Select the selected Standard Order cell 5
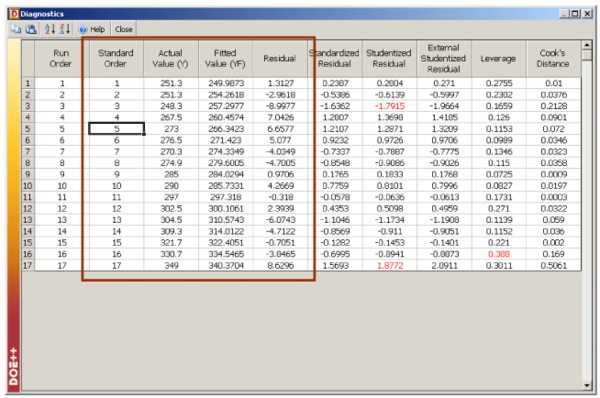This screenshot has height=398, width=600. (x=116, y=129)
